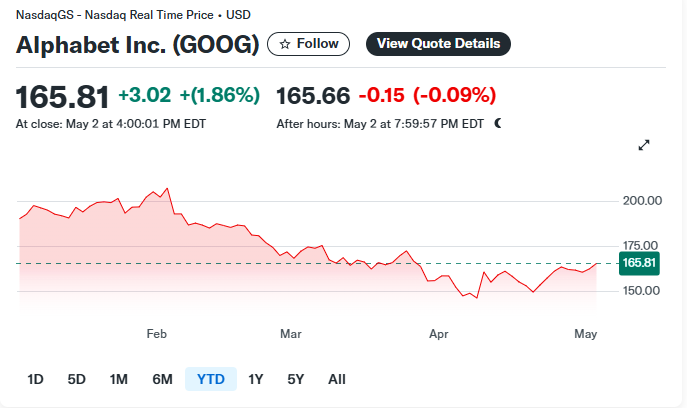This screenshot has width=687, height=408.
Task: Click the after-hours moon icon
Action: (x=498, y=124)
